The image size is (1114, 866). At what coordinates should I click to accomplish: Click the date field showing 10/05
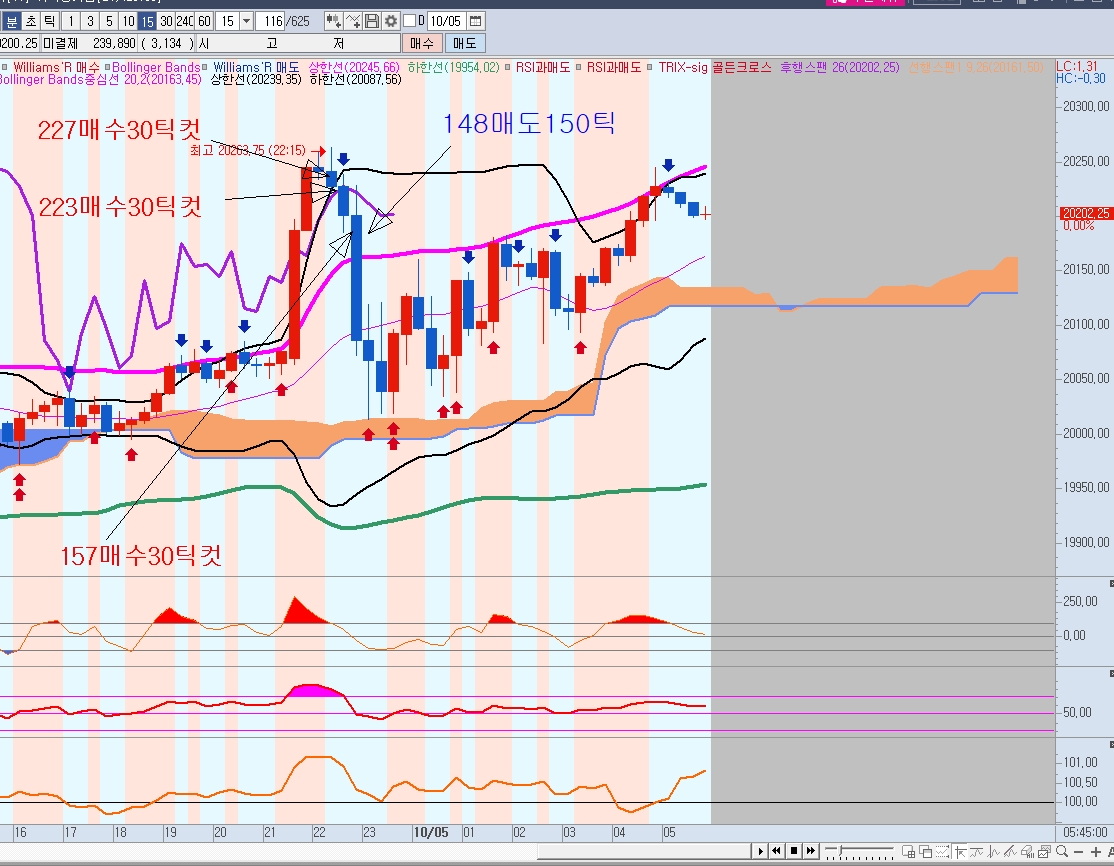(x=446, y=21)
